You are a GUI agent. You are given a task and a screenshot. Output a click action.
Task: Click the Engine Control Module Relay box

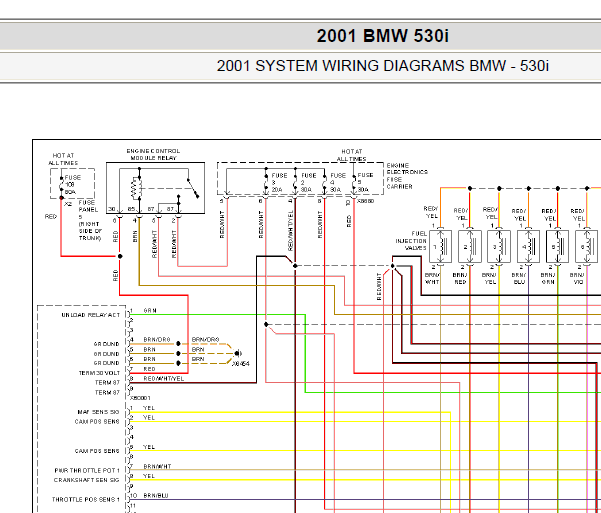point(155,188)
